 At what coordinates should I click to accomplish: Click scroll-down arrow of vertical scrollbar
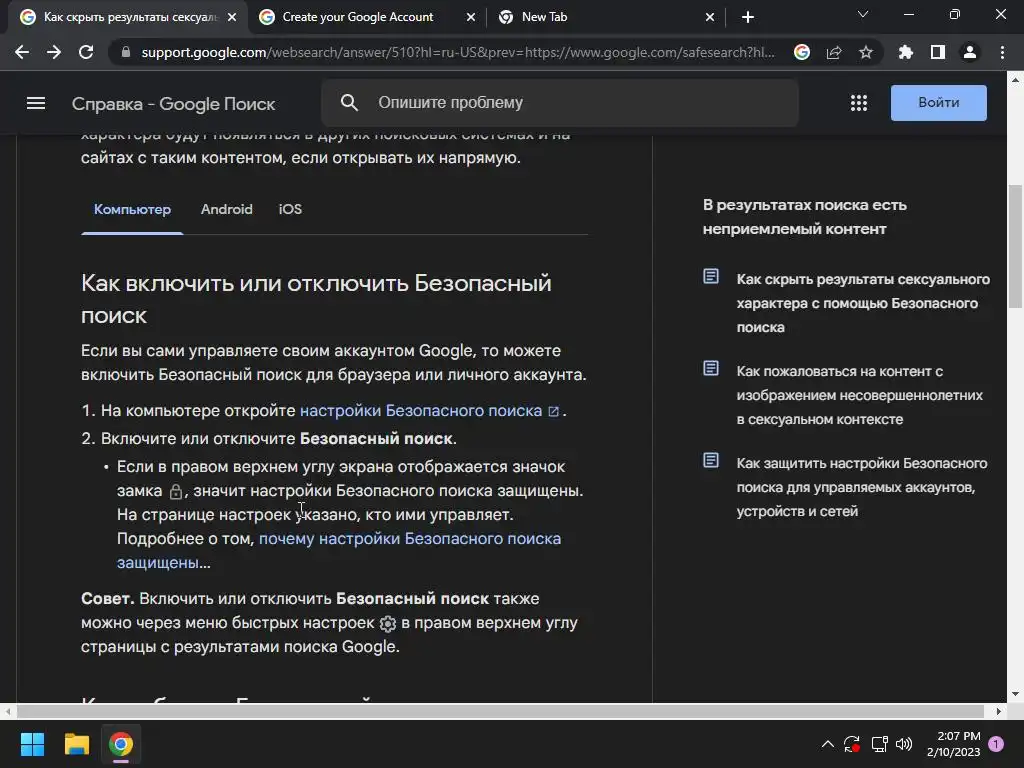(x=1015, y=694)
